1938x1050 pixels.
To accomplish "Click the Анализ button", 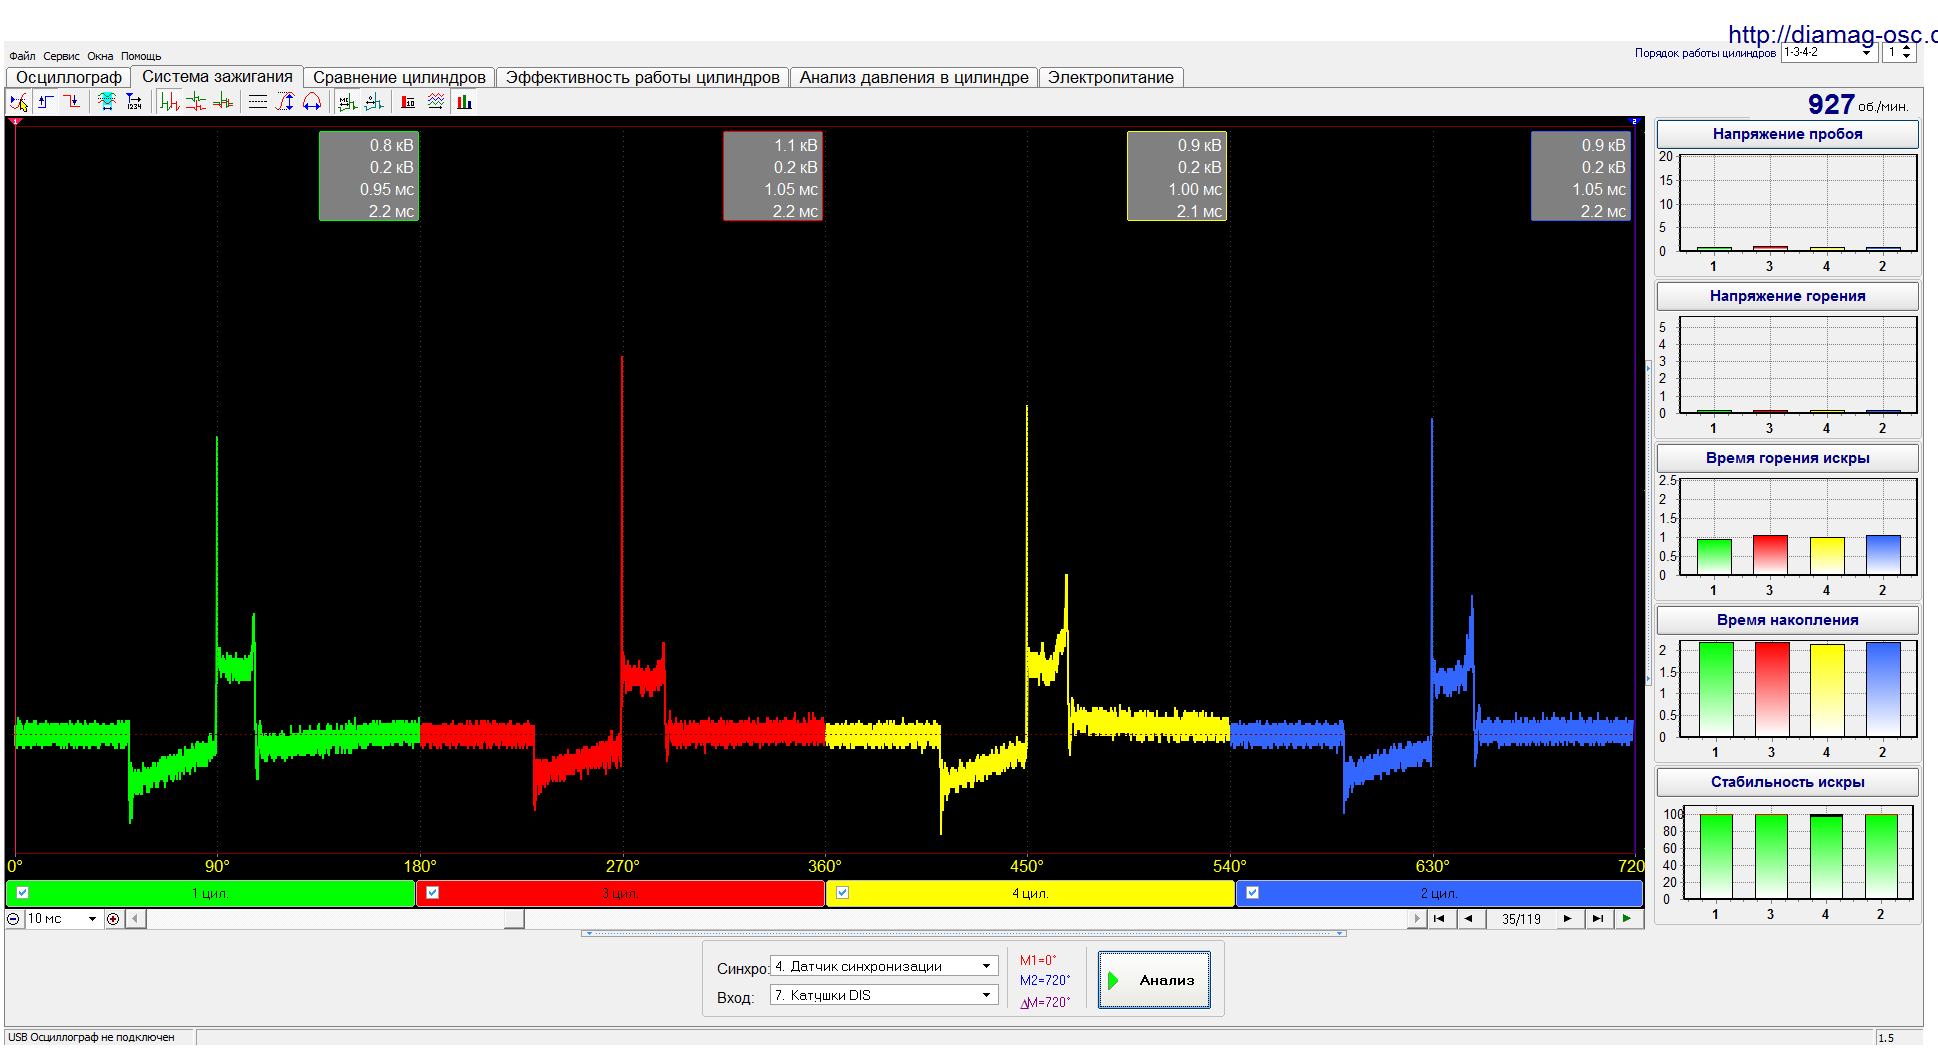I will click(1154, 980).
